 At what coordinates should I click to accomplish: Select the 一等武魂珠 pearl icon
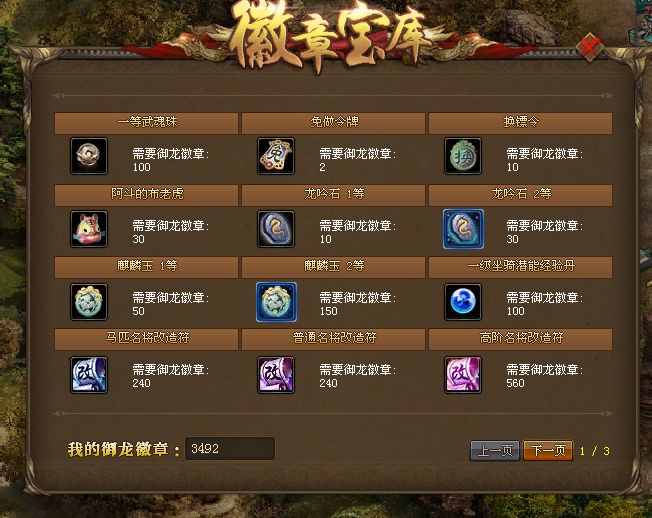pyautogui.click(x=89, y=156)
